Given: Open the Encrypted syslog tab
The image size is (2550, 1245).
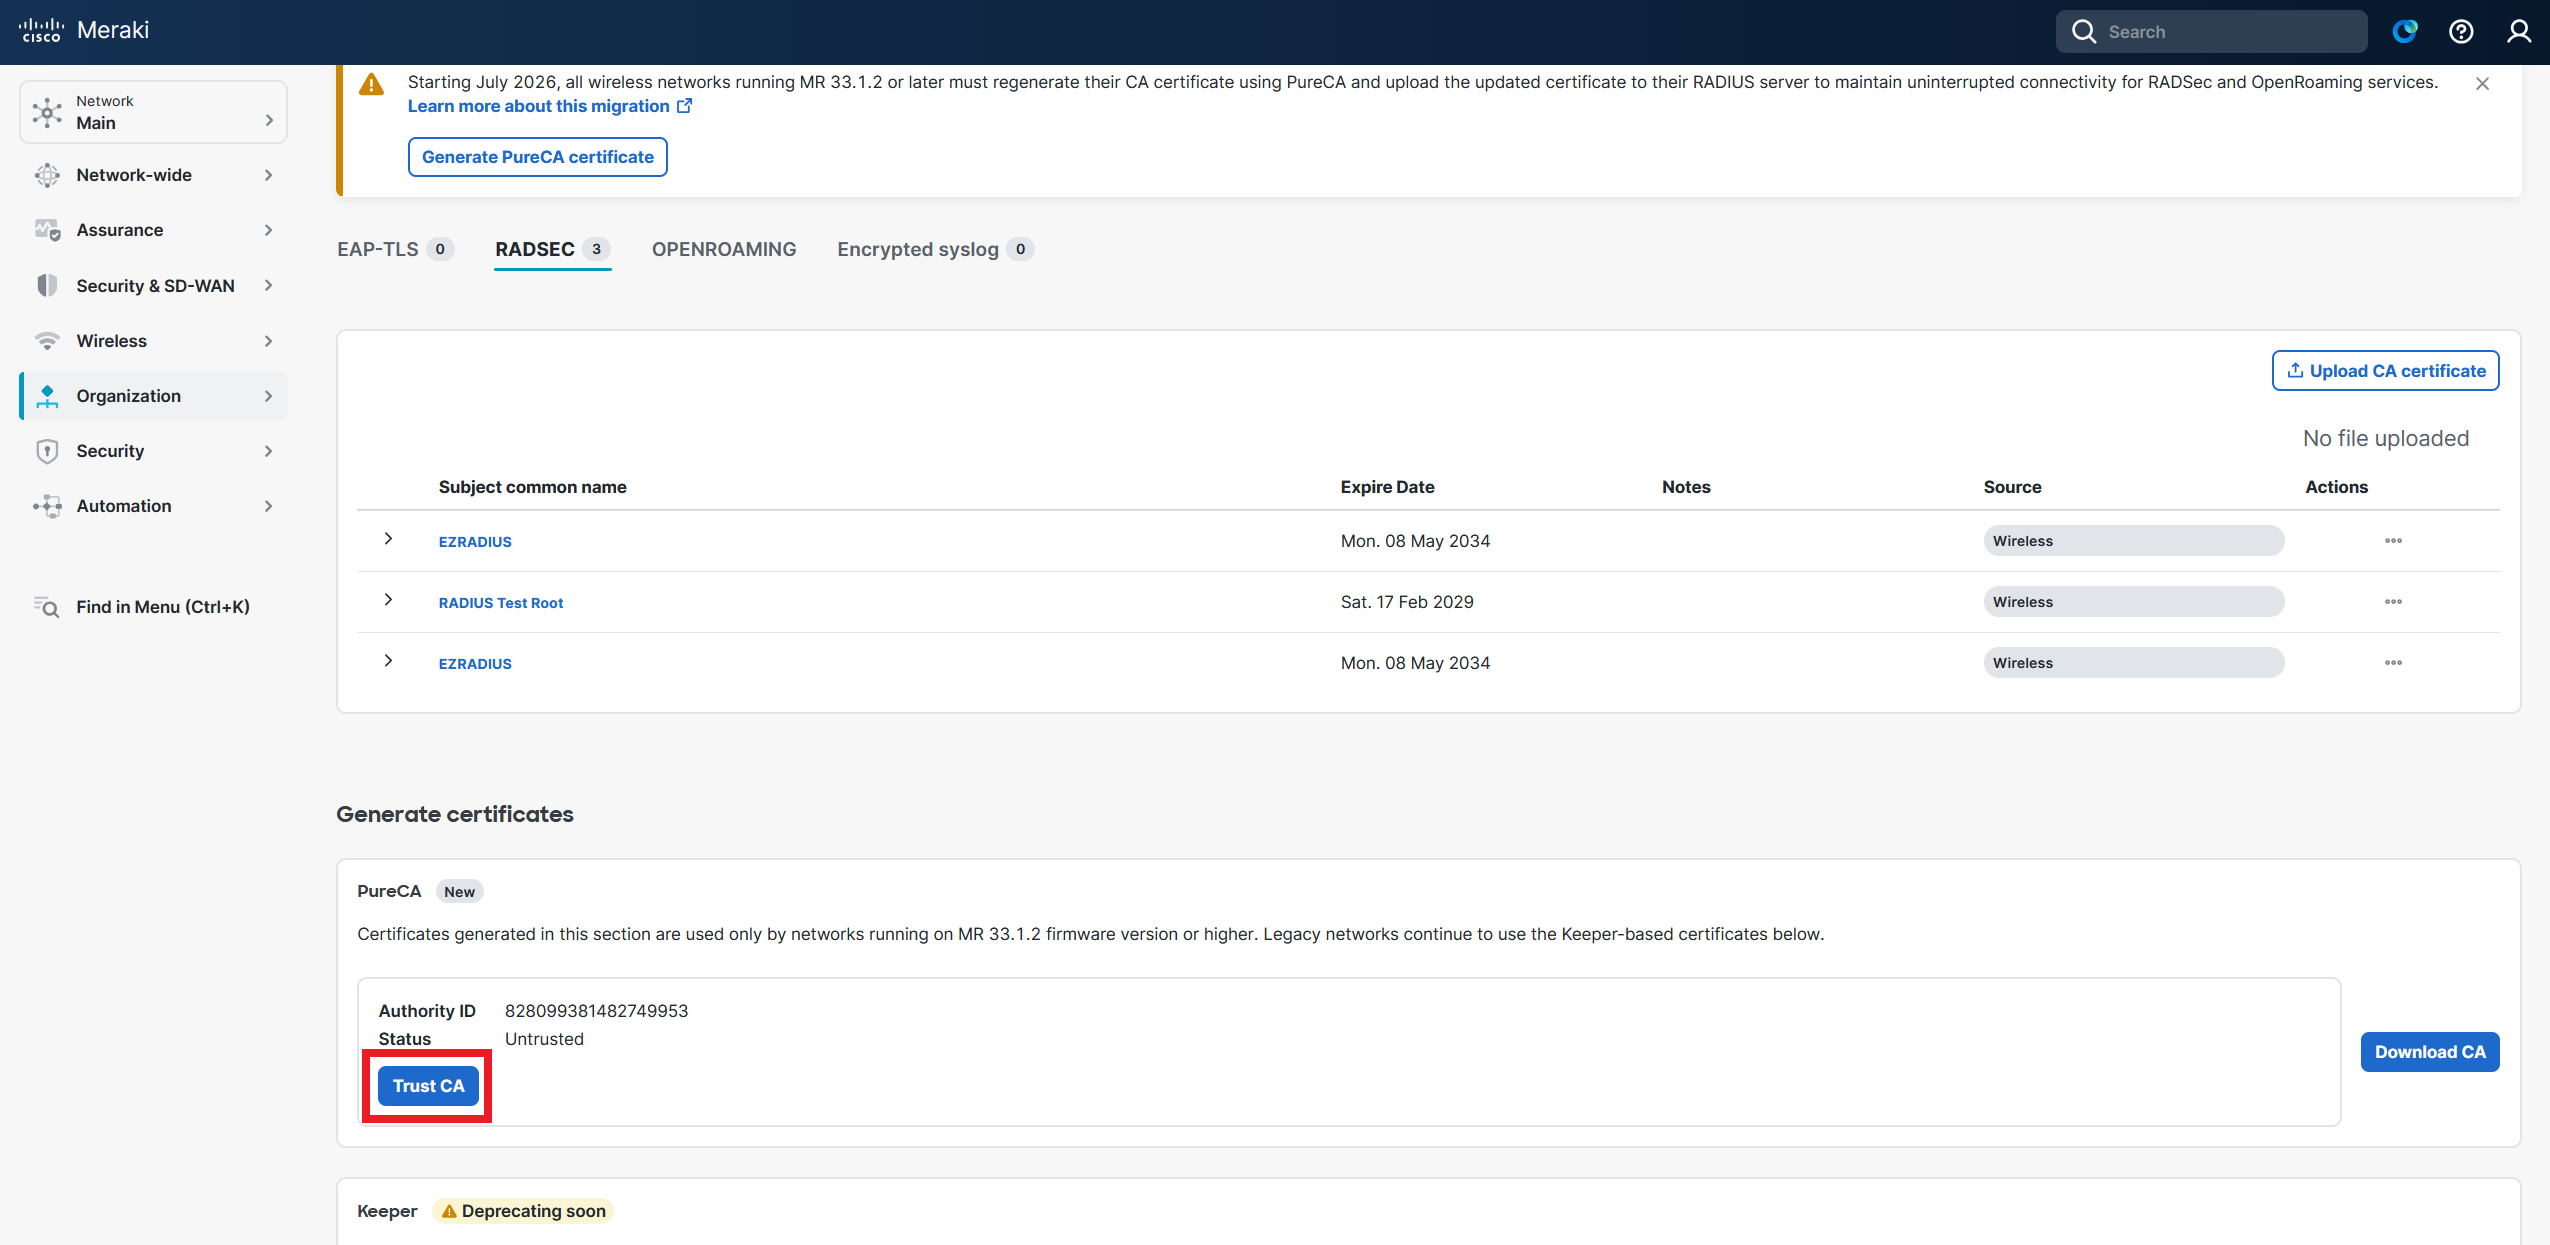Looking at the screenshot, I should coord(935,250).
